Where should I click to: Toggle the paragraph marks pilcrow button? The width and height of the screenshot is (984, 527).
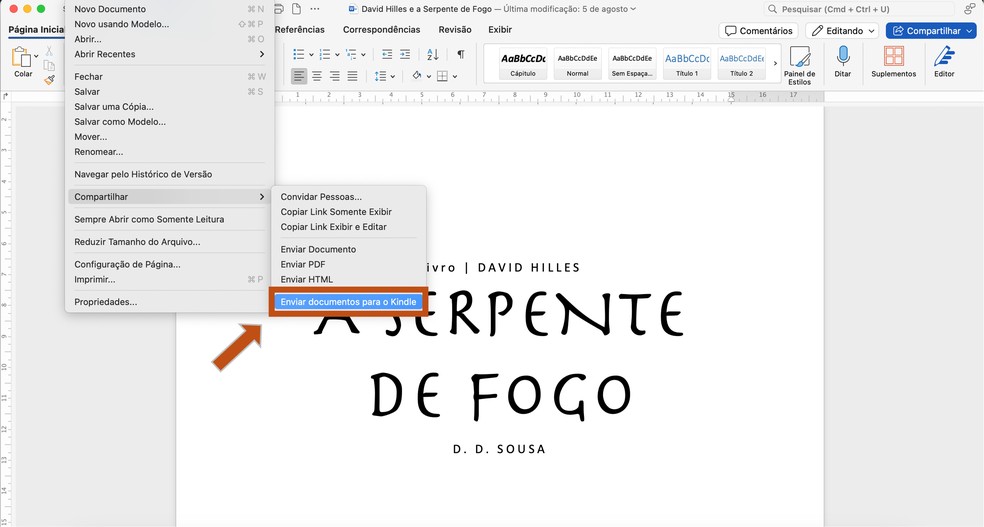460,54
